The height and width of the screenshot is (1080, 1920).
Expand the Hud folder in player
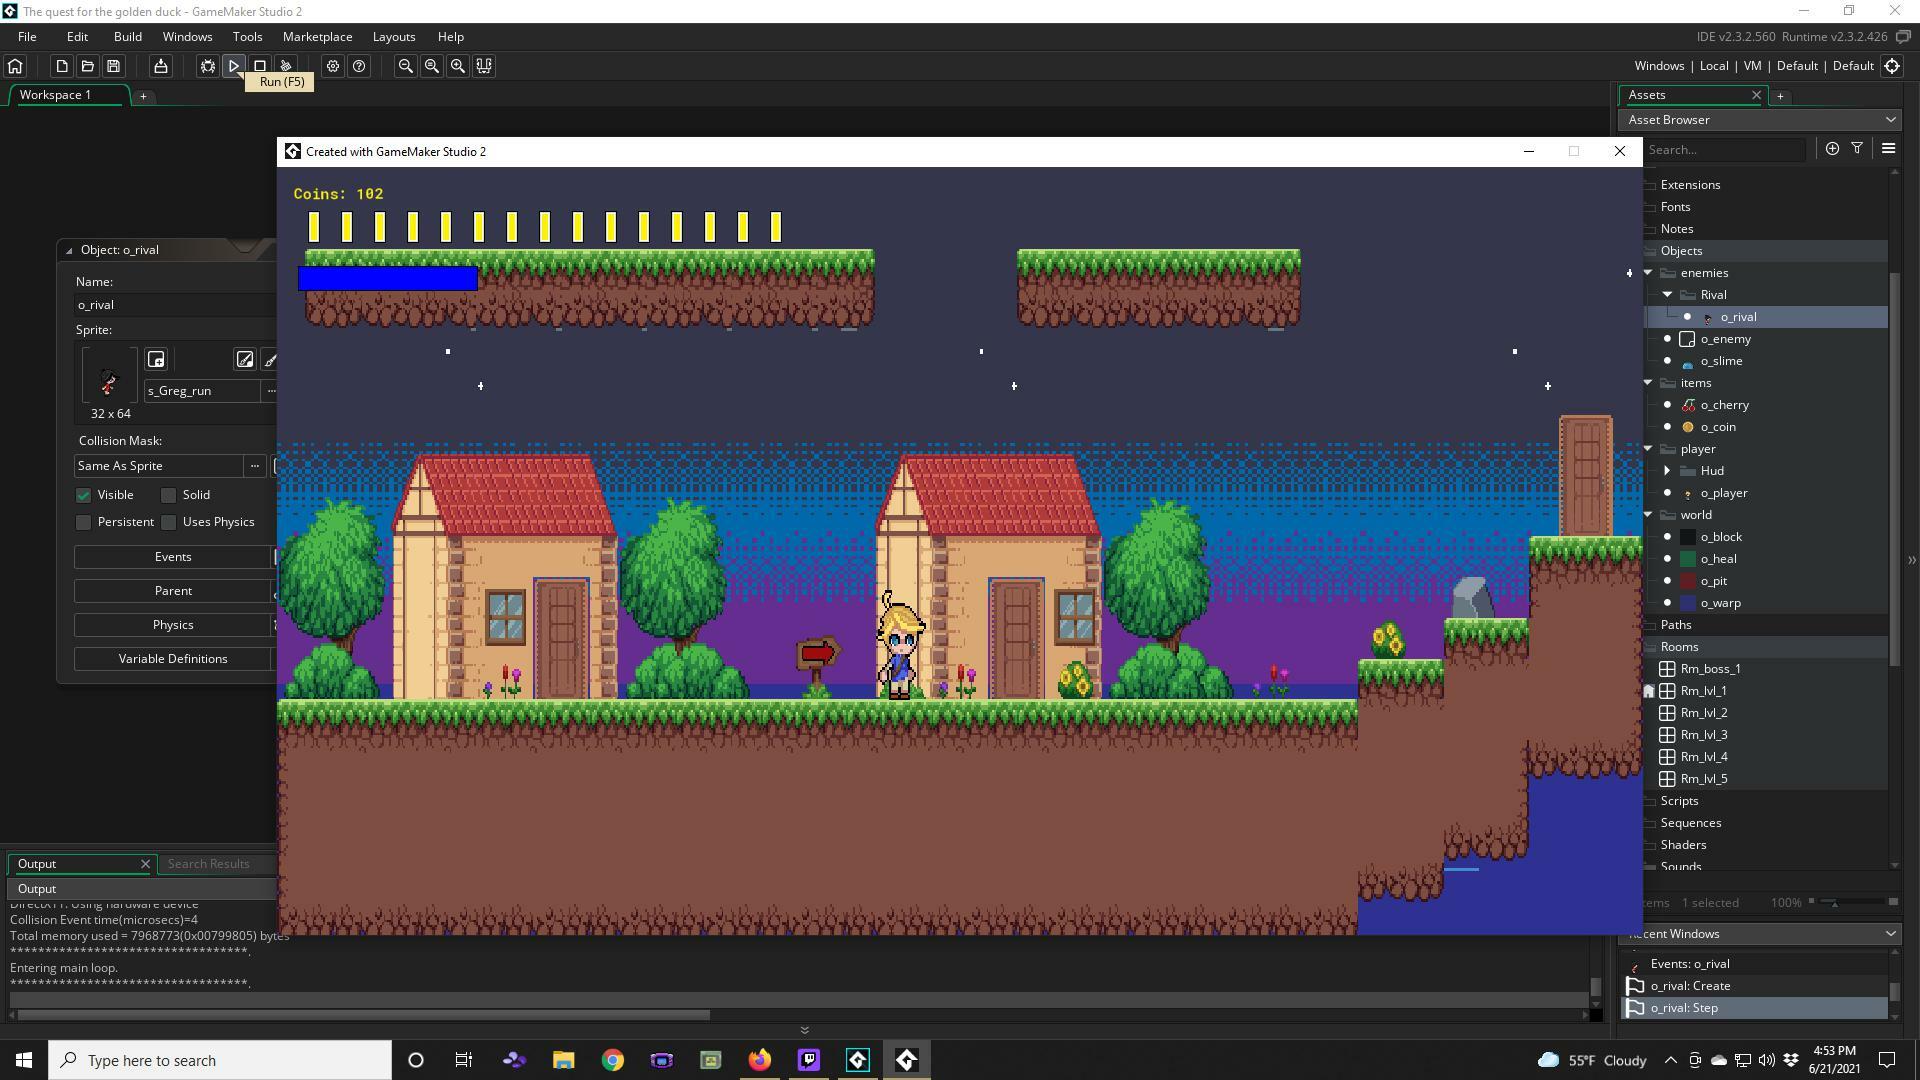1667,471
